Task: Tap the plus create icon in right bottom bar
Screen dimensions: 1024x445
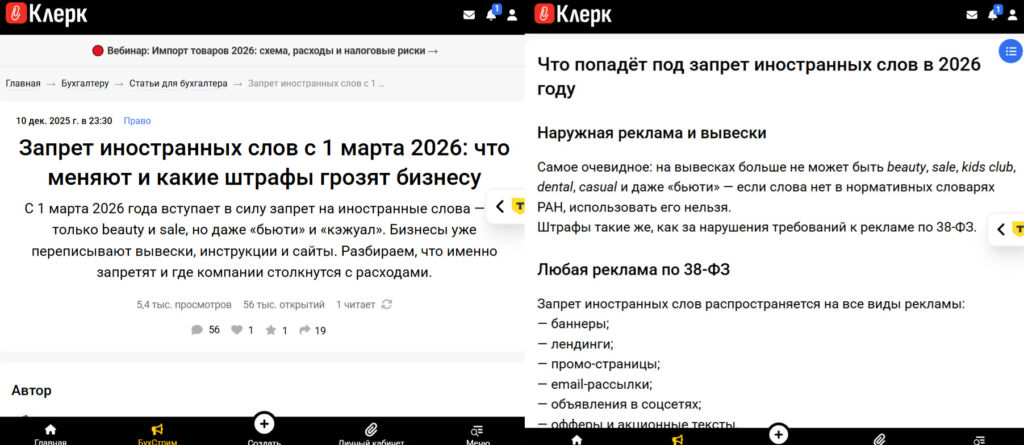Action: pos(778,433)
